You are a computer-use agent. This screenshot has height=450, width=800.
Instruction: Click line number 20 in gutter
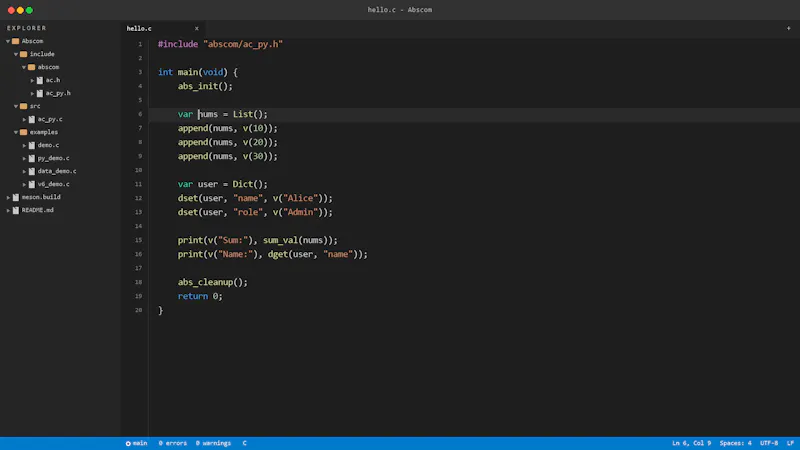(139, 310)
